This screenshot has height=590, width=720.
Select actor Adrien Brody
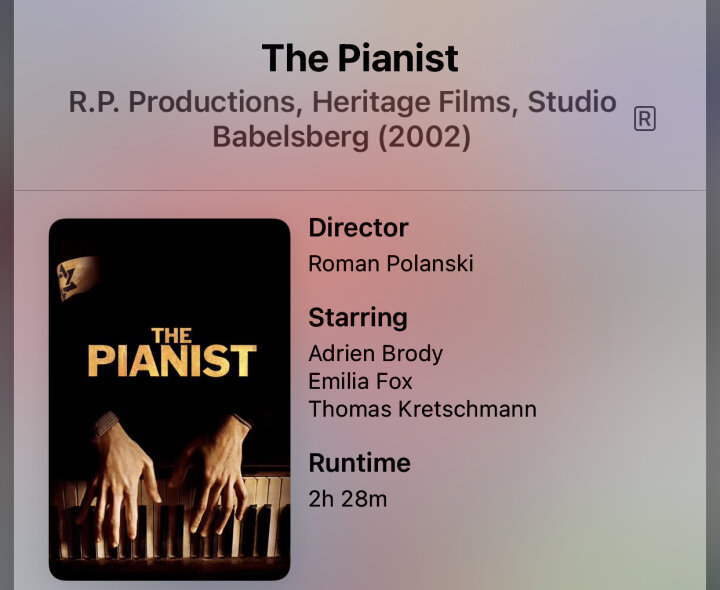tap(376, 354)
